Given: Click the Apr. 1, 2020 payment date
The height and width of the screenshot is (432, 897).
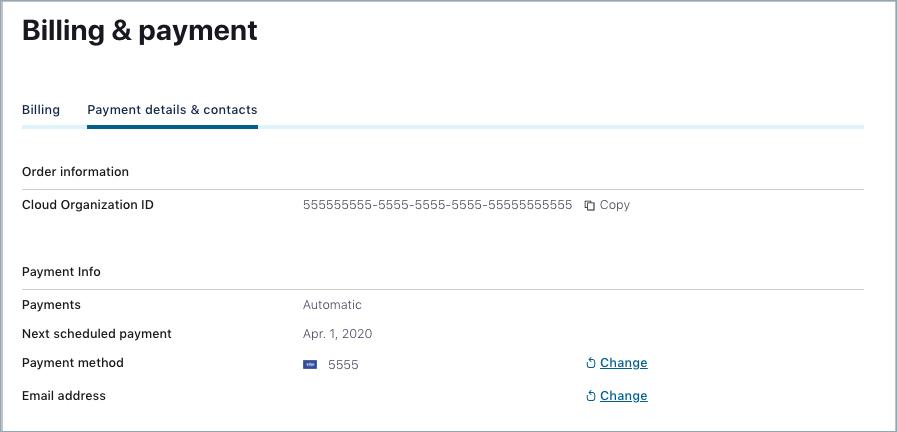Looking at the screenshot, I should [337, 334].
